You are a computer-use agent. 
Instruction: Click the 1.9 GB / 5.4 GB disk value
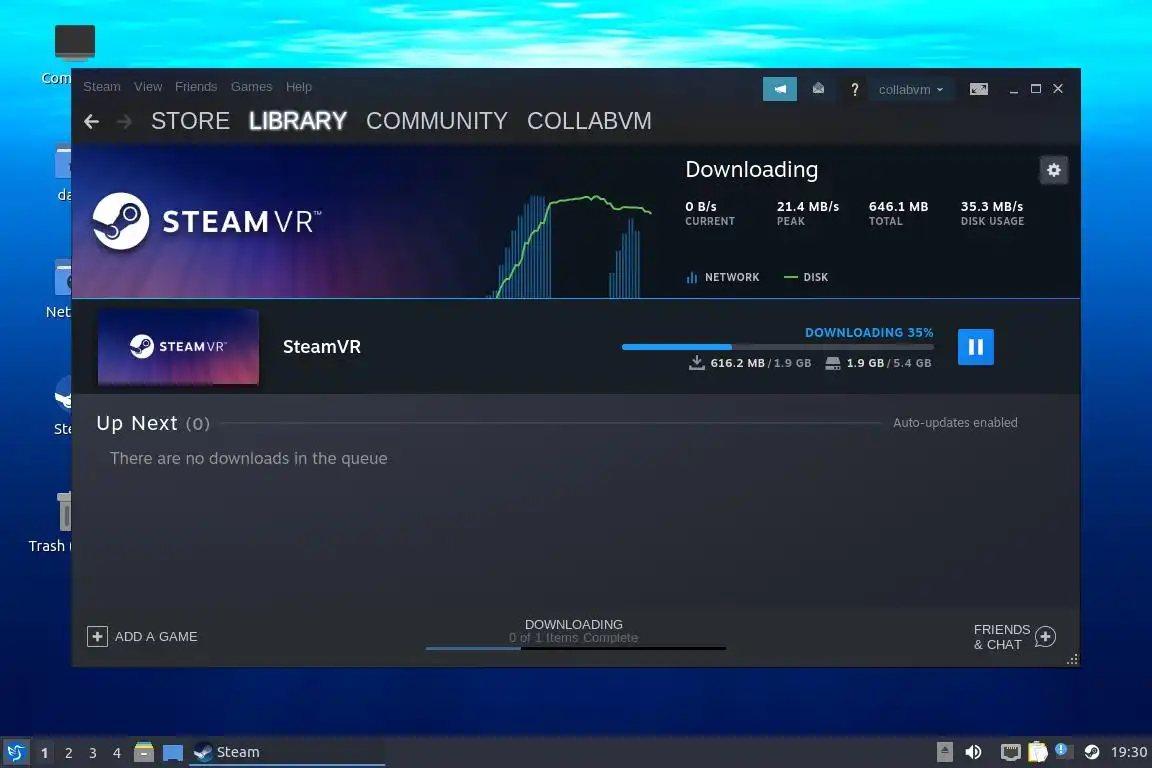(x=888, y=363)
